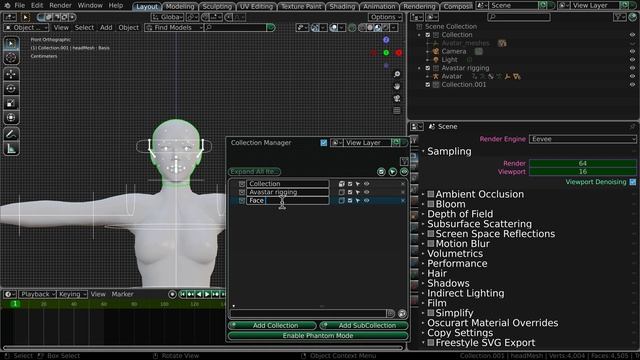Click global restrict-select arrow in Collection Manager
The image size is (640, 360).
(393, 172)
